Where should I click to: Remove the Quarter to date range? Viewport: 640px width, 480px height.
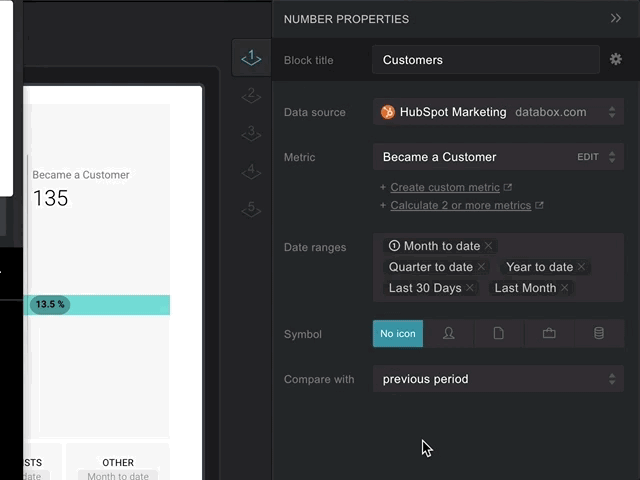coord(482,267)
